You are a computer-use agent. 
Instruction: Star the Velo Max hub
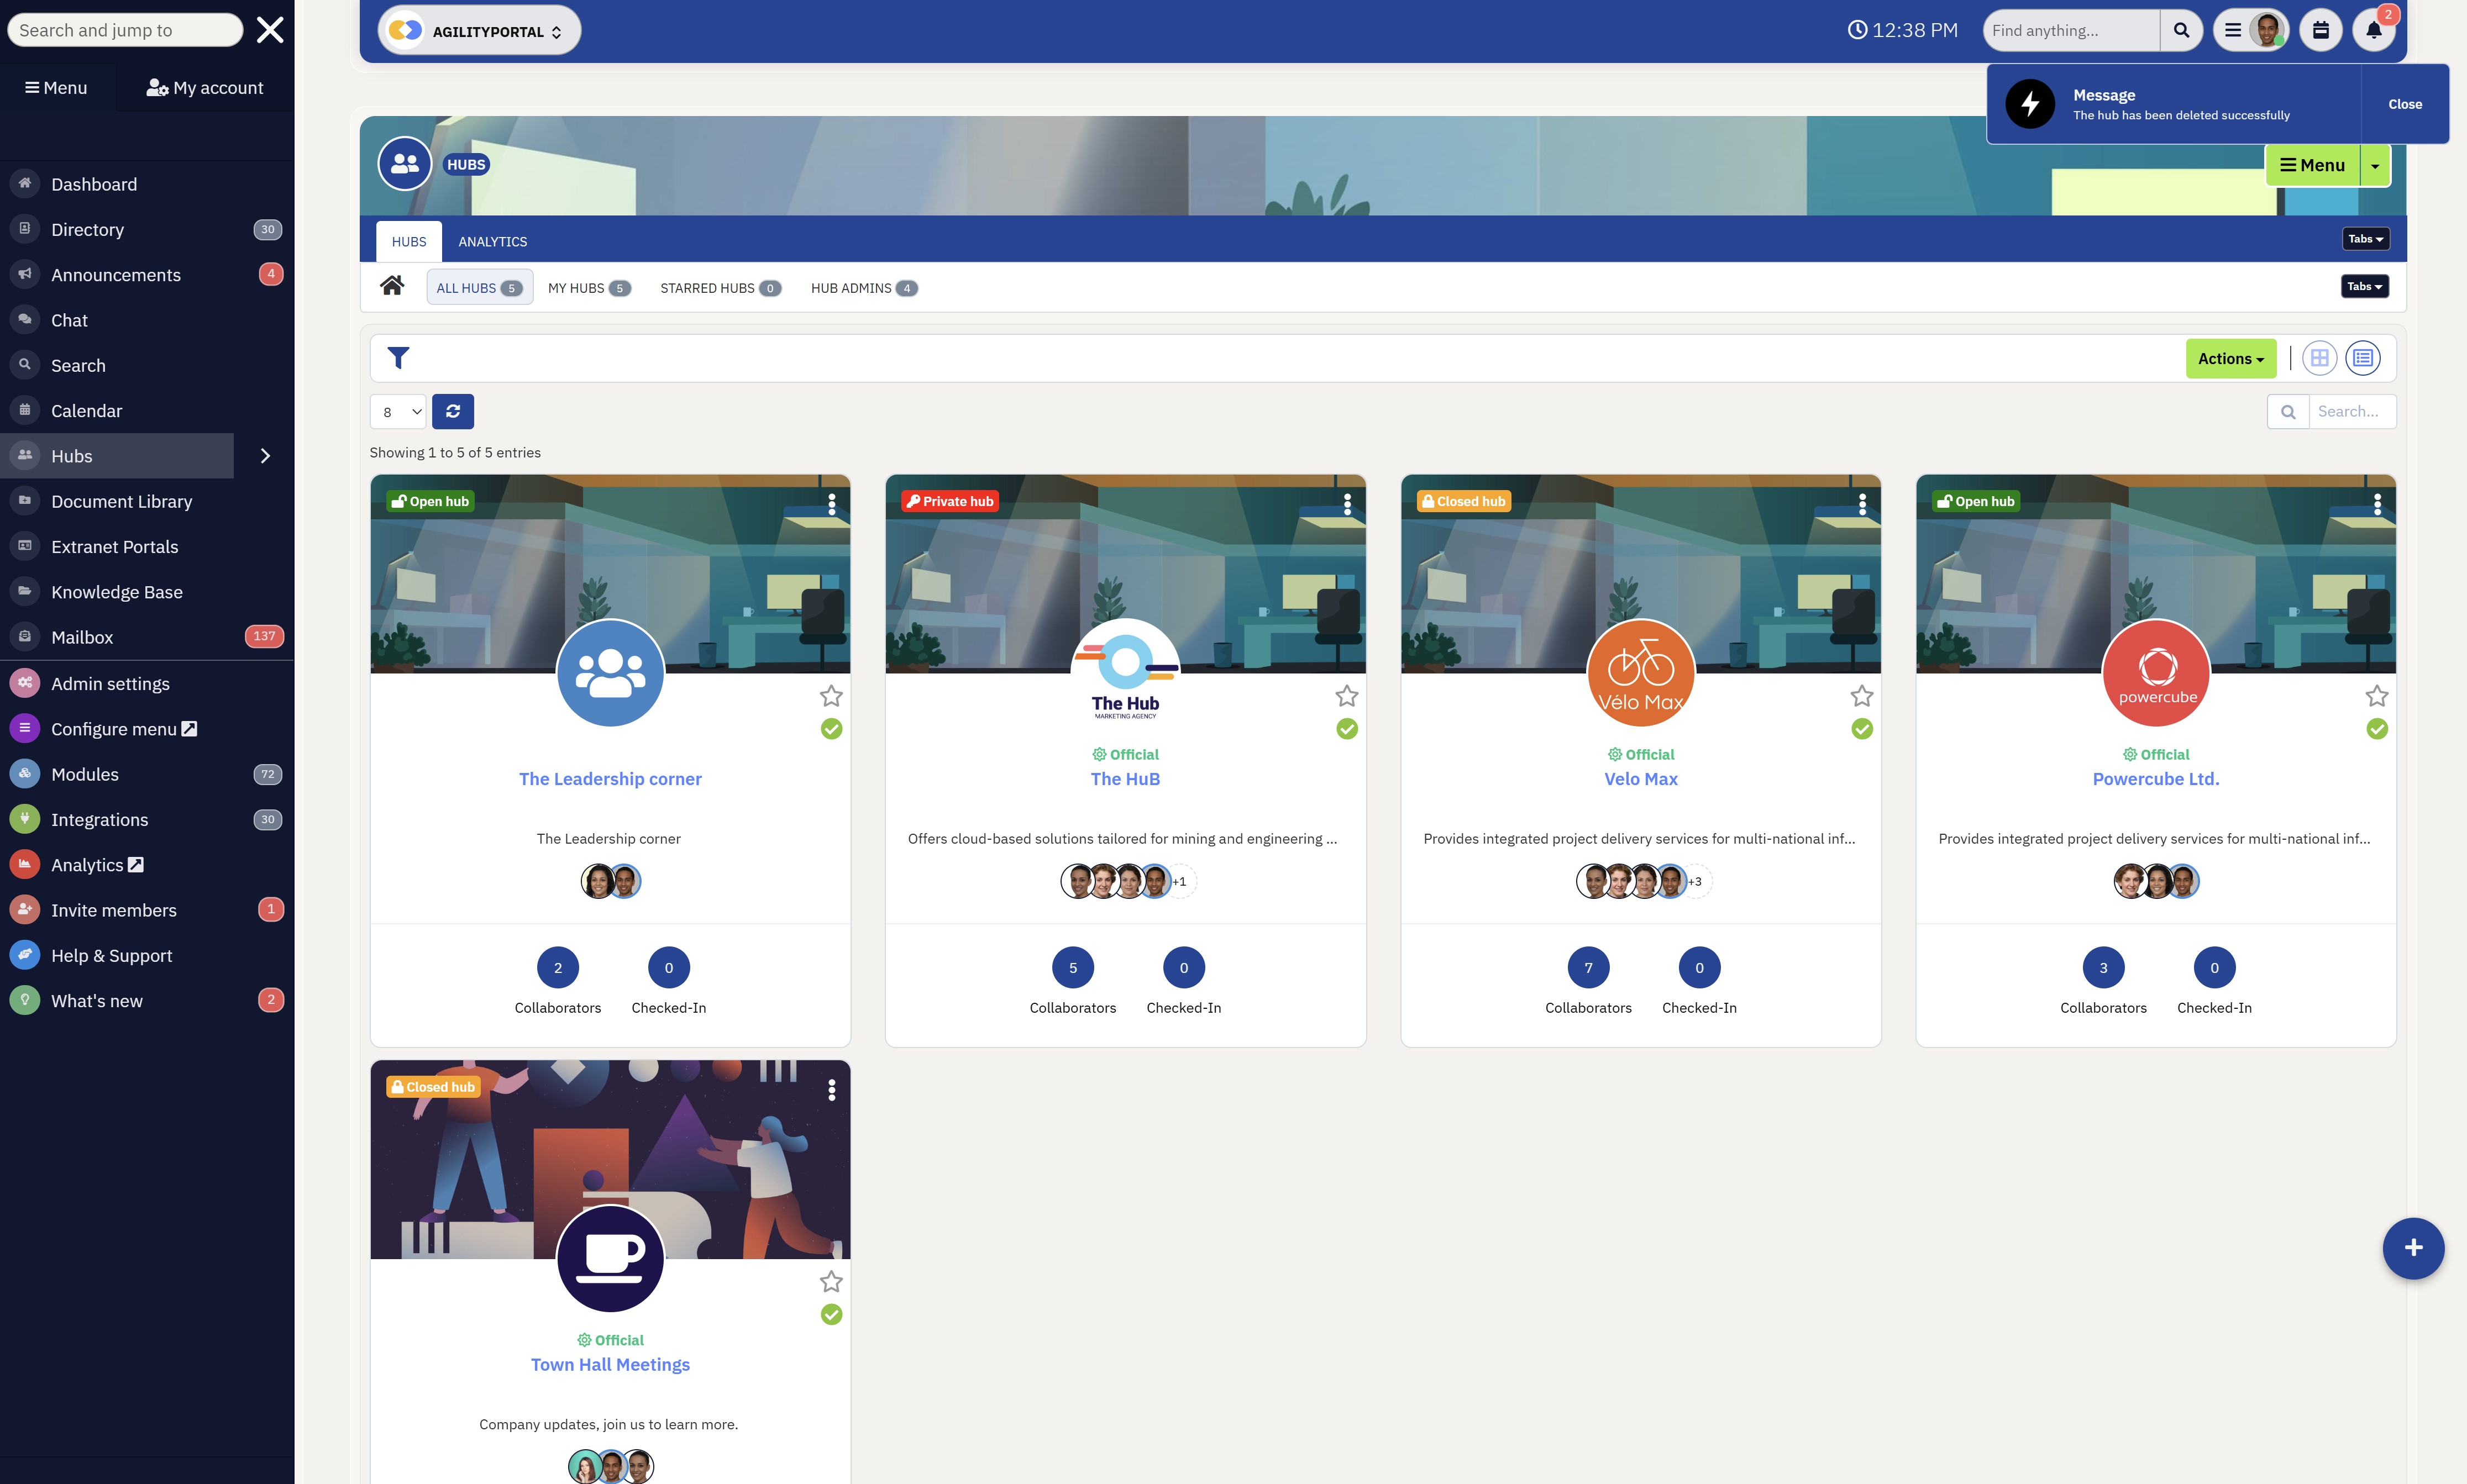point(1861,695)
